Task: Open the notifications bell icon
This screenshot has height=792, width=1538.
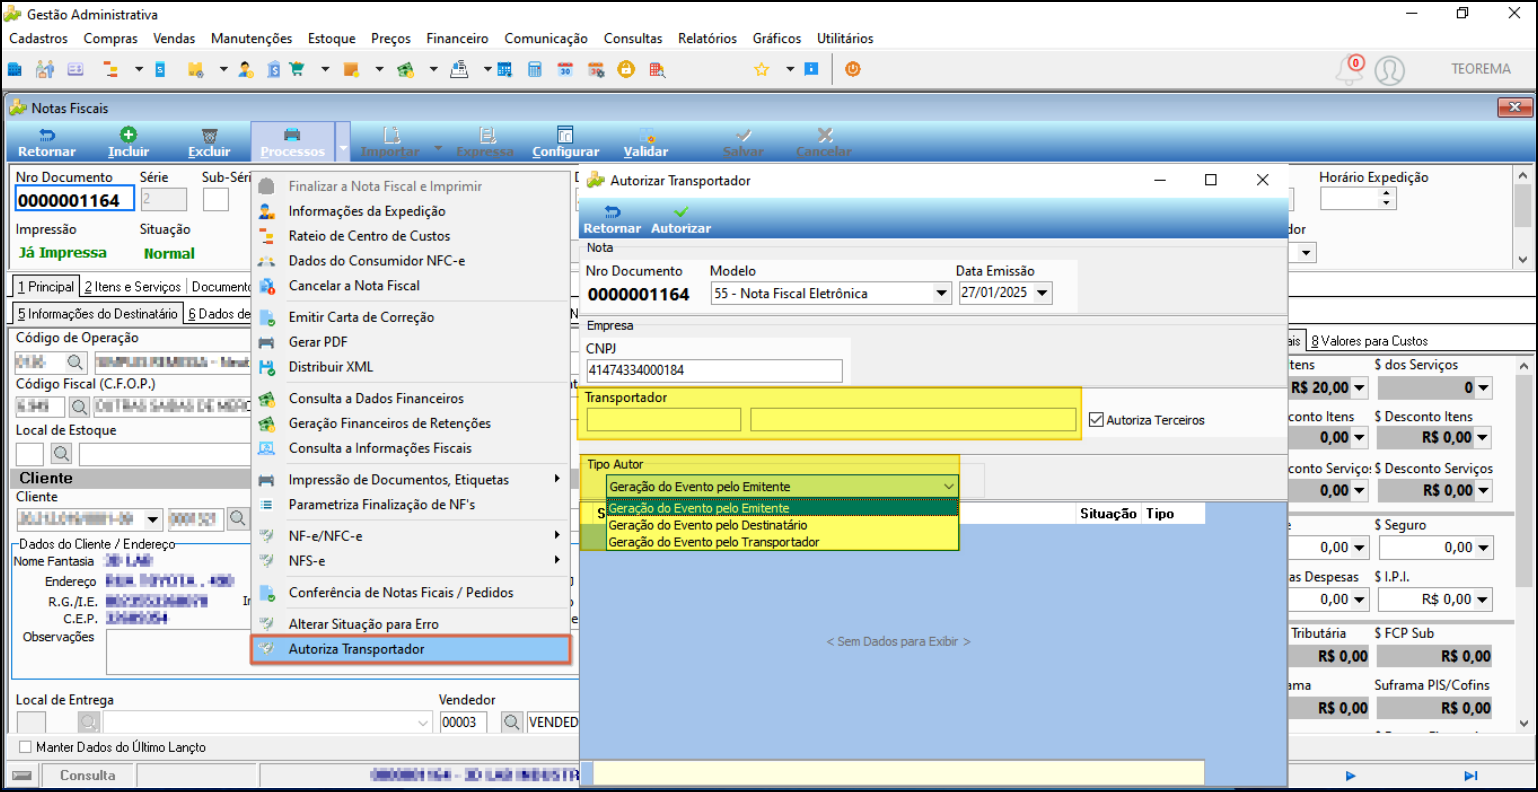Action: (1350, 70)
